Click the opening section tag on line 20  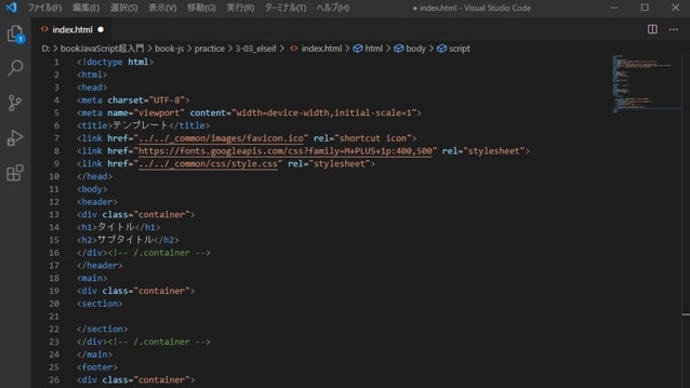point(100,304)
